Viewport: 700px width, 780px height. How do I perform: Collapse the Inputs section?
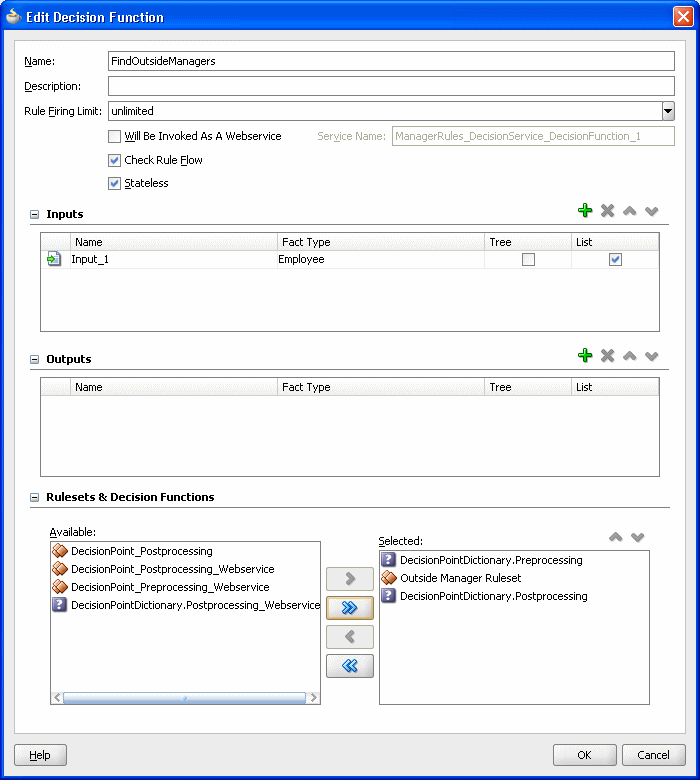click(34, 214)
